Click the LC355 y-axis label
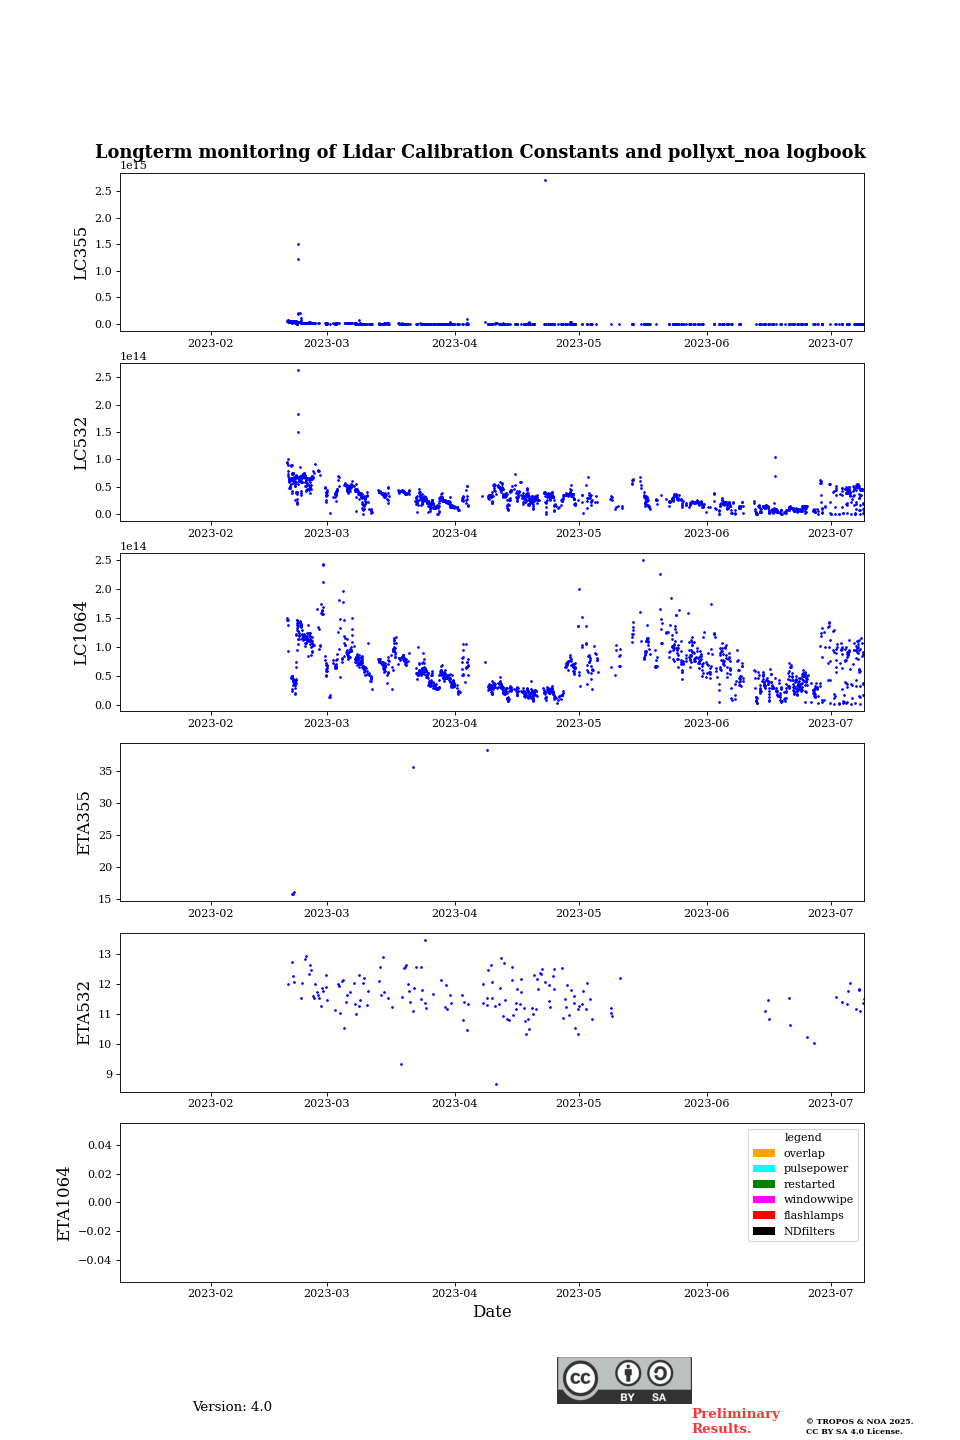 click(x=81, y=253)
